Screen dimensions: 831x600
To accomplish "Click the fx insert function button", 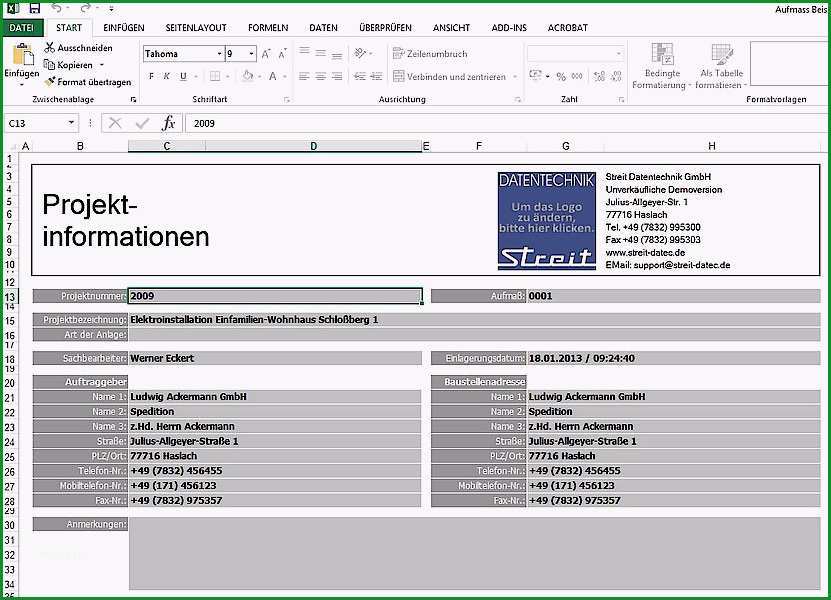I will 169,123.
